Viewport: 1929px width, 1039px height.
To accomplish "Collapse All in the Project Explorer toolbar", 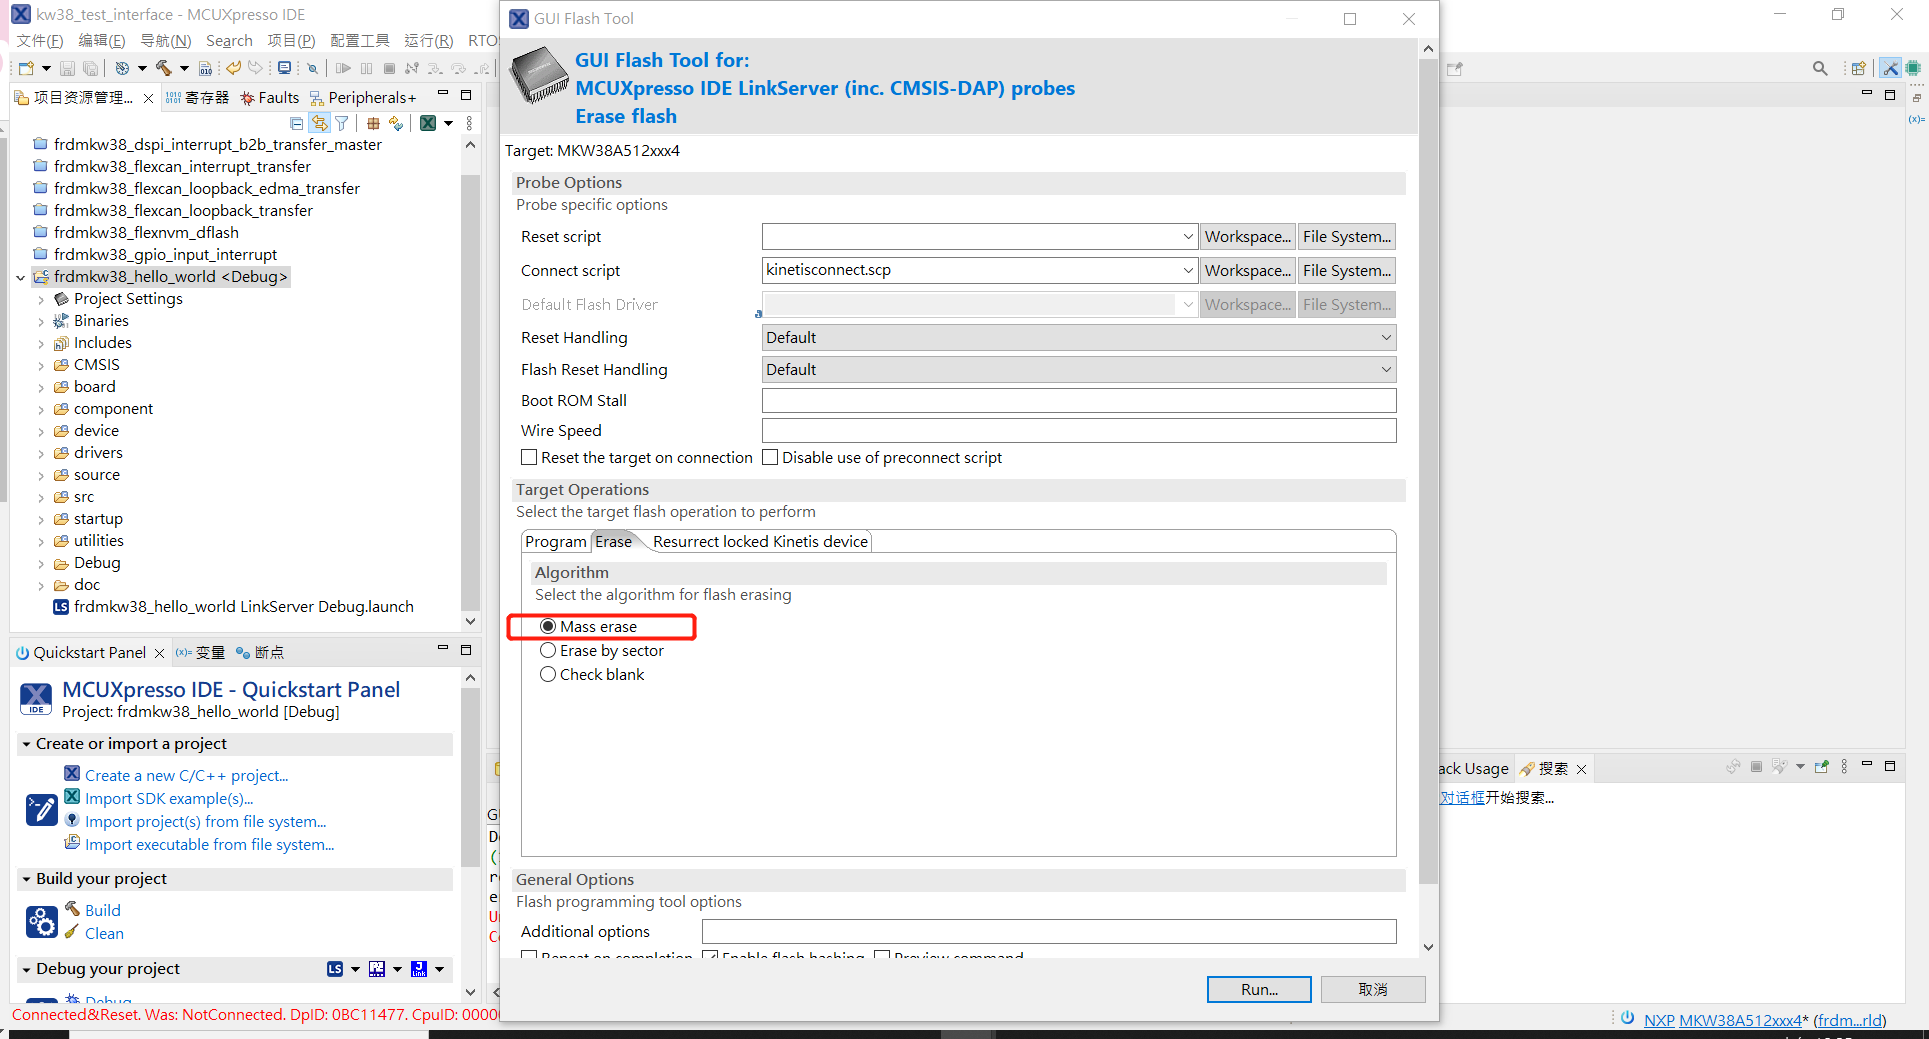I will pyautogui.click(x=296, y=123).
